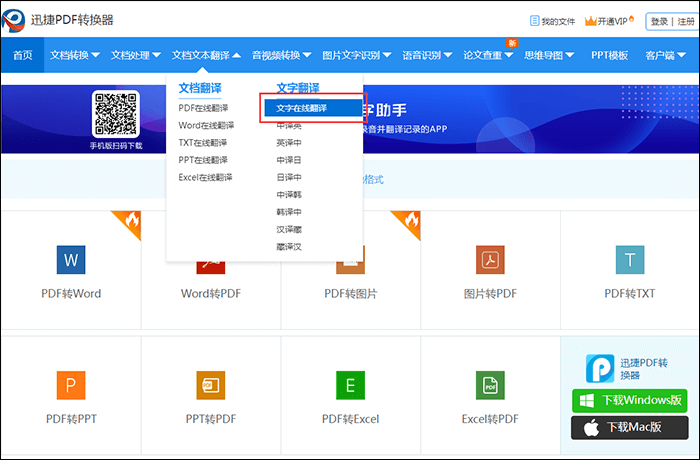The width and height of the screenshot is (700, 460).
Task: Open the 我的文件 file icon
Action: point(534,21)
